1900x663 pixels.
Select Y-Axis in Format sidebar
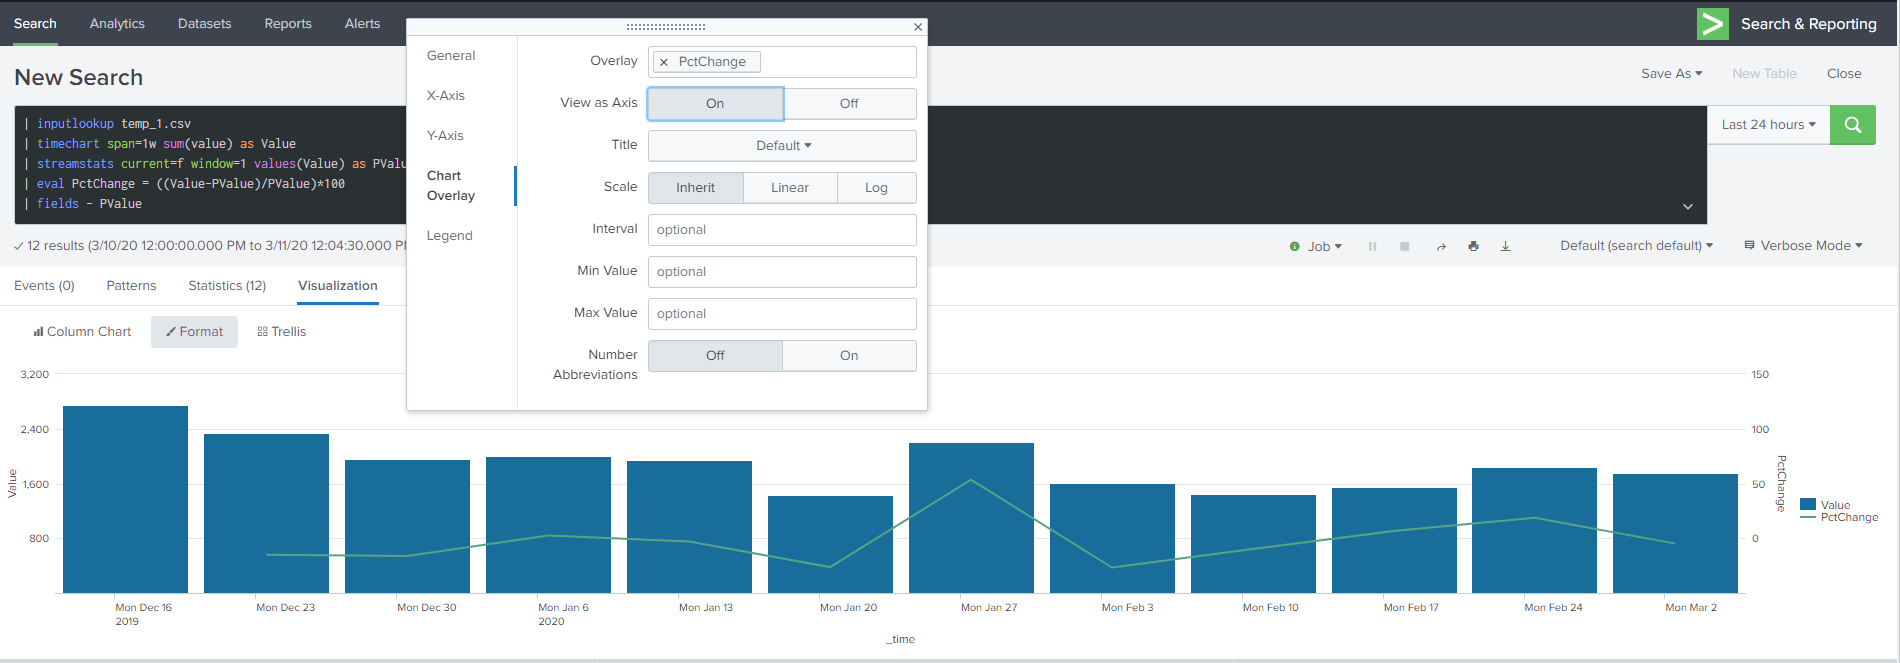[445, 136]
